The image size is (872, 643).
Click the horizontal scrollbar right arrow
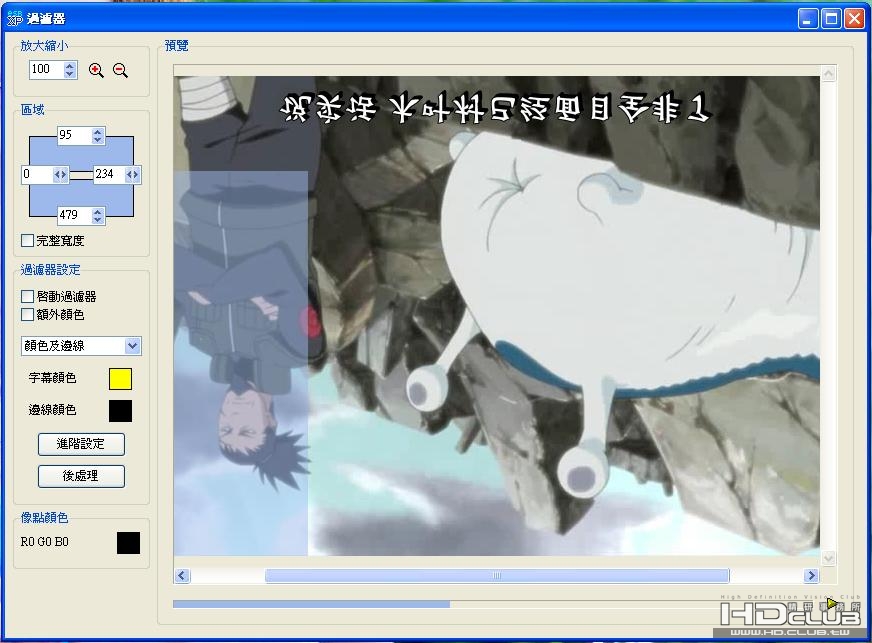(x=811, y=575)
